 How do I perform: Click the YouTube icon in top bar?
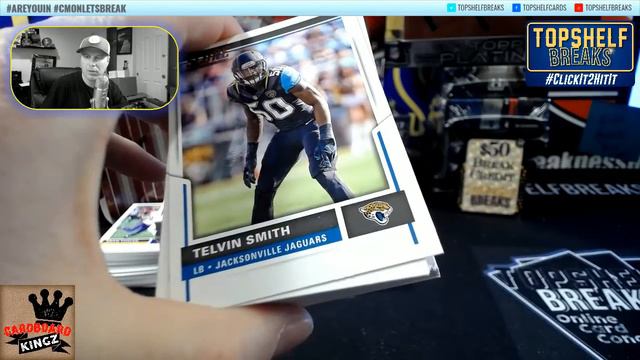[578, 8]
